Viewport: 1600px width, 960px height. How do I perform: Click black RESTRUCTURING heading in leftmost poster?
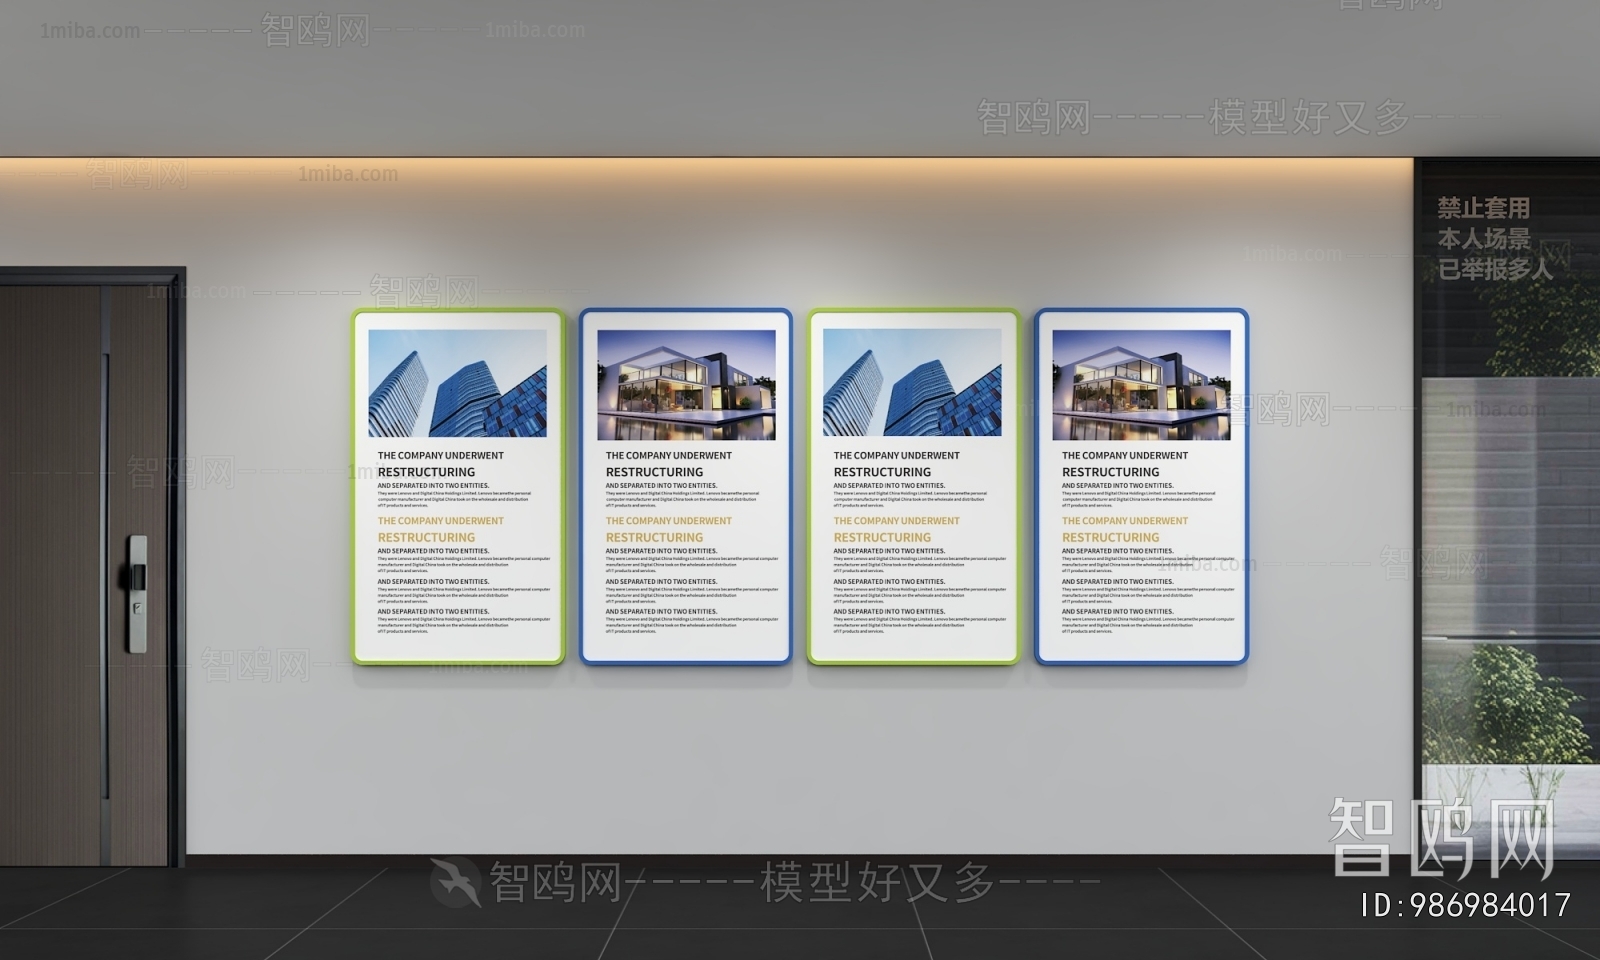pyautogui.click(x=426, y=472)
